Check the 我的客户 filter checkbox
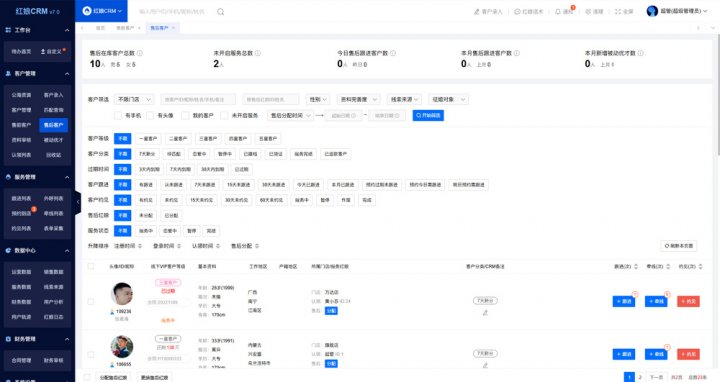720x382 pixels. 185,115
